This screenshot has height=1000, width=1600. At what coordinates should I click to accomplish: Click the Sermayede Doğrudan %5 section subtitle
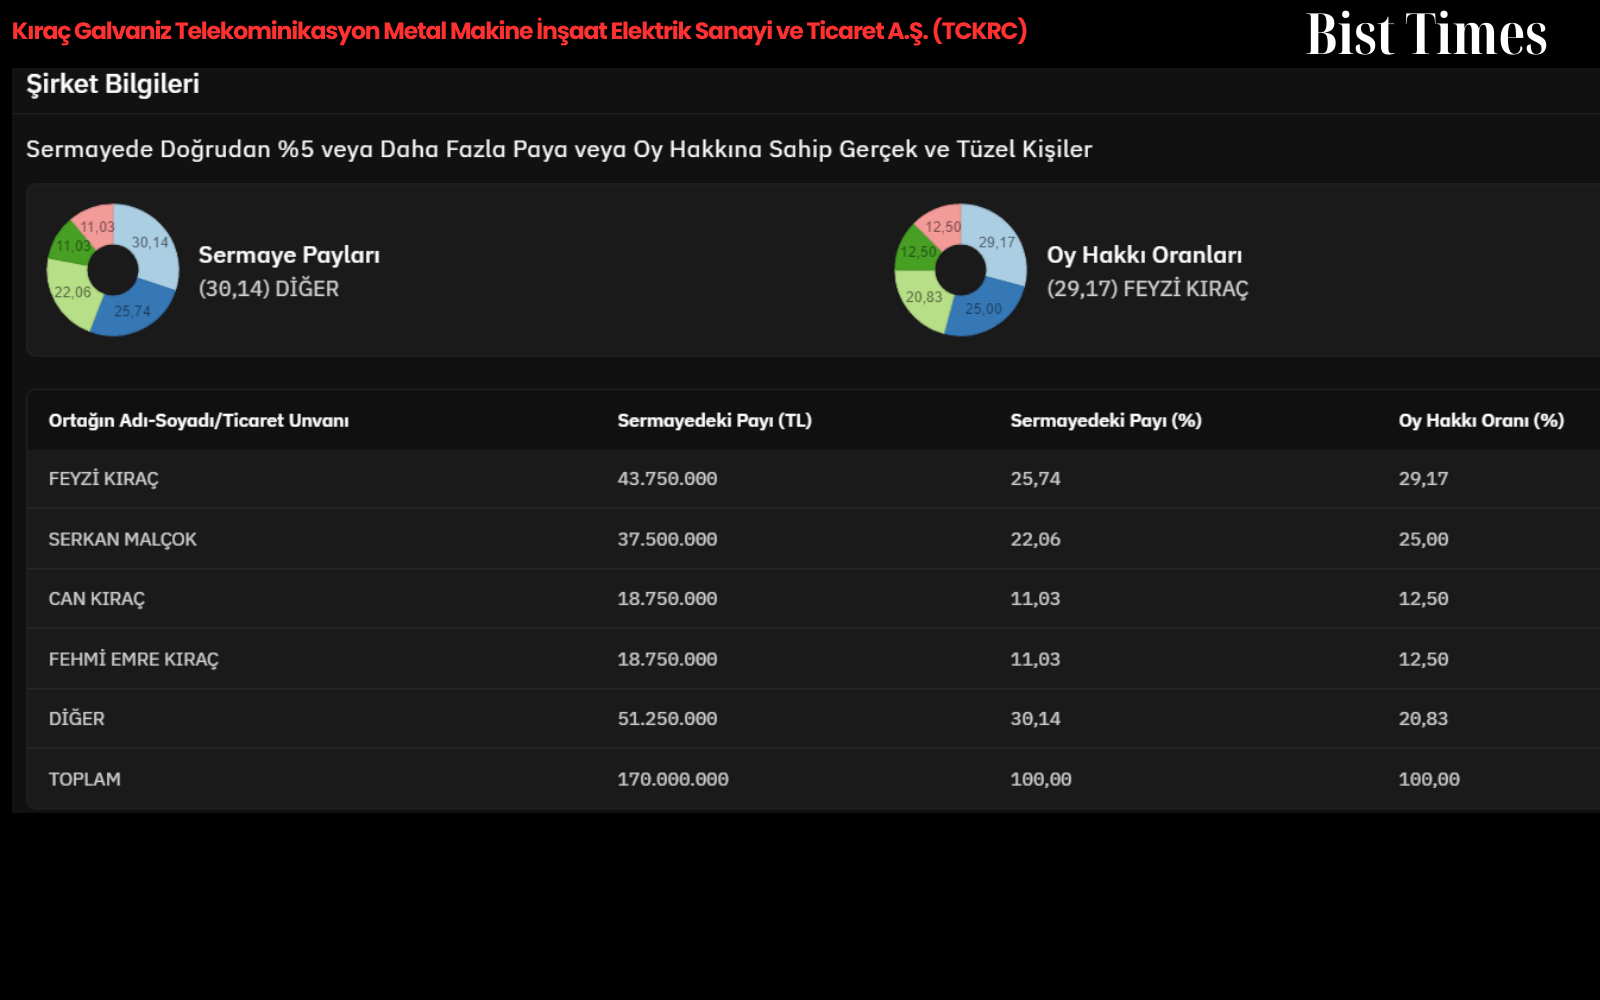[x=559, y=149]
